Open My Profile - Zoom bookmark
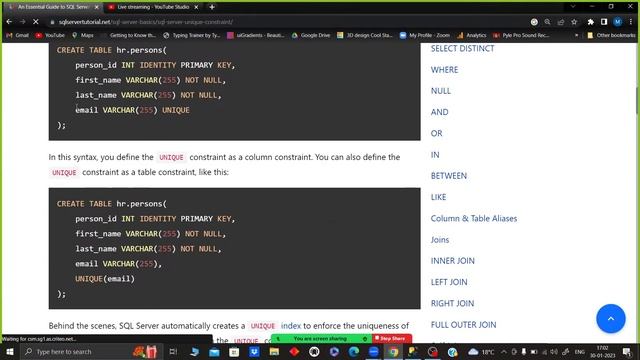640x360 pixels. (x=424, y=36)
